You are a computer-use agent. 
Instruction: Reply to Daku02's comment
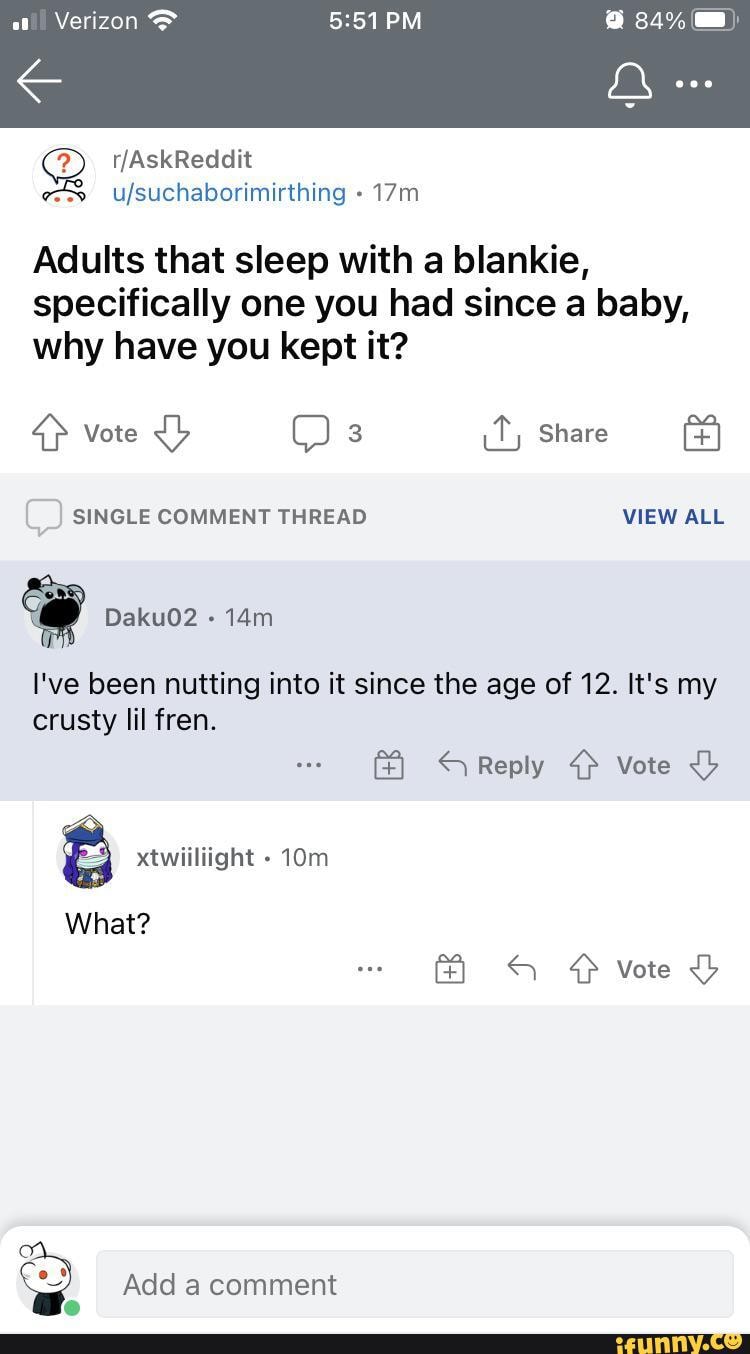(x=491, y=765)
